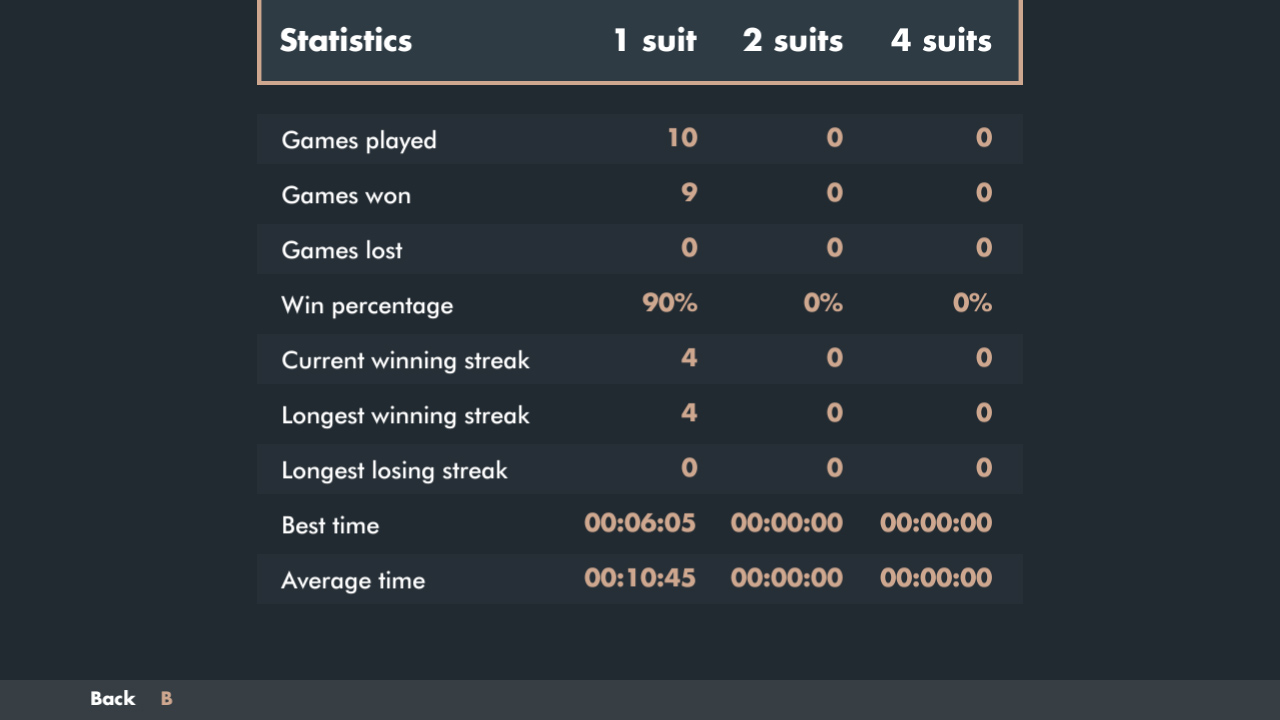
Task: Click the bottom status bar
Action: coord(640,698)
